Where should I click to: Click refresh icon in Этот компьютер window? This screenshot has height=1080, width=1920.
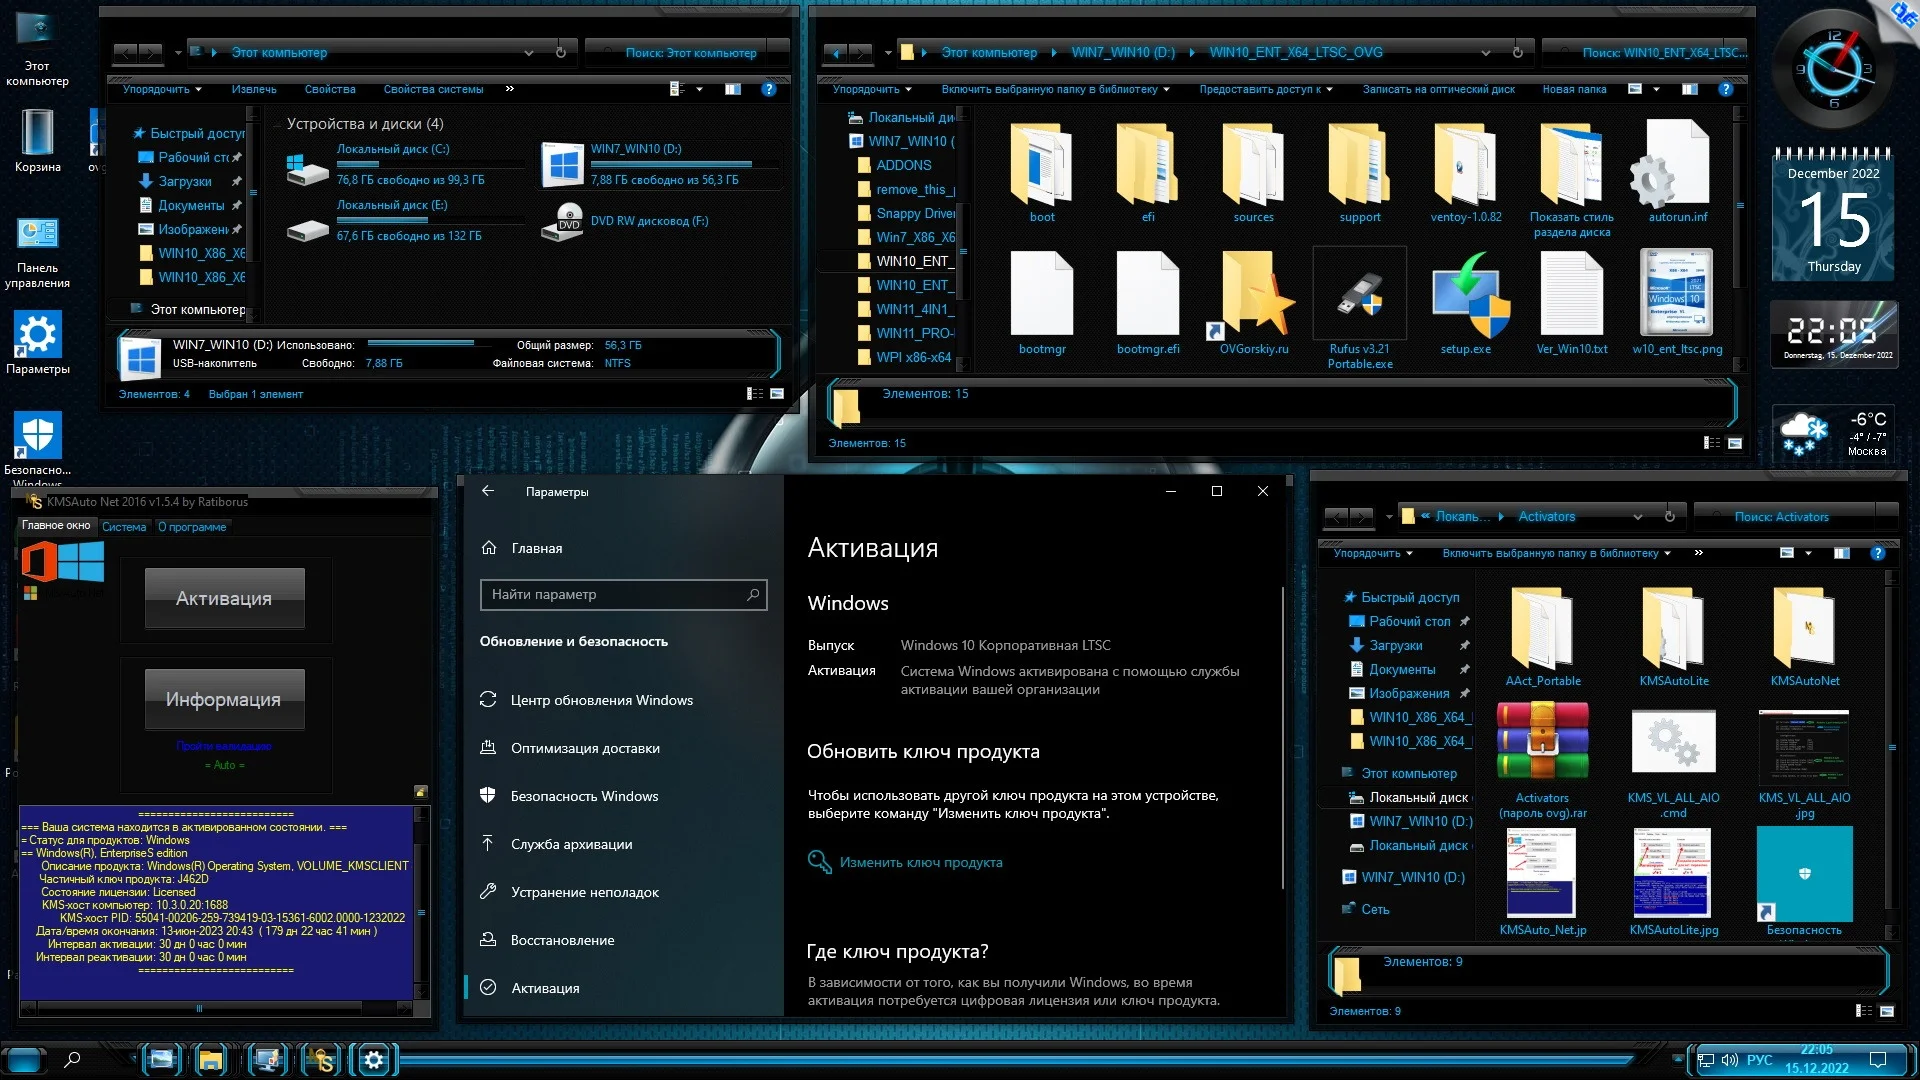[x=561, y=52]
